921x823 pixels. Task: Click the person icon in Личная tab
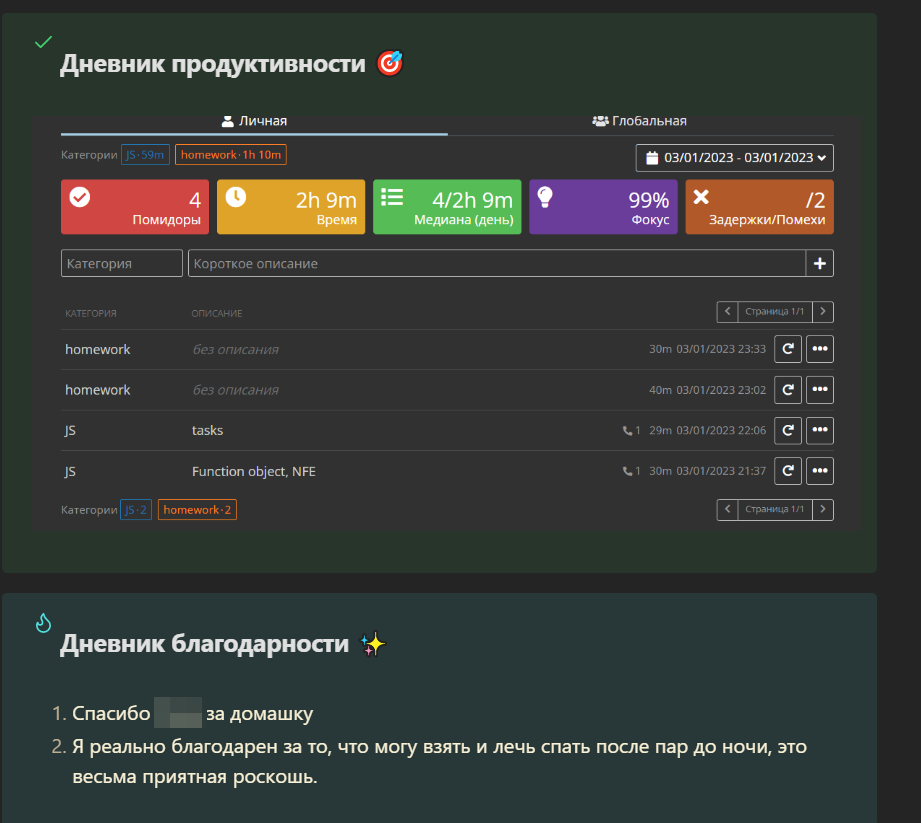227,121
